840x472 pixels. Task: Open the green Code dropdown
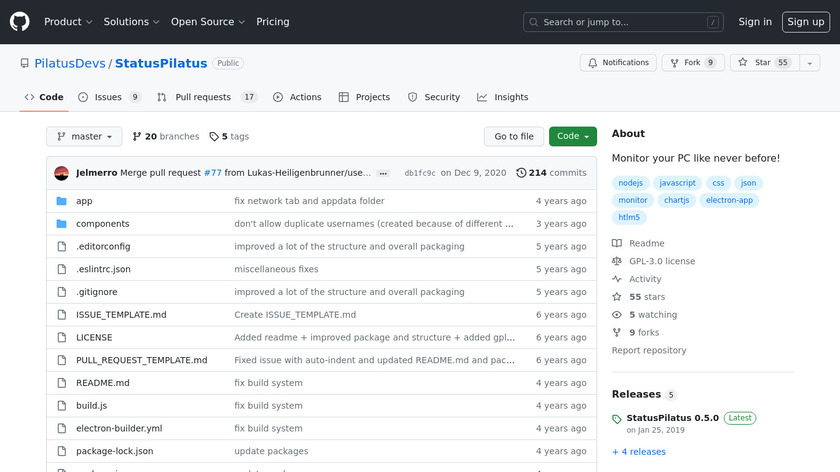coord(572,137)
